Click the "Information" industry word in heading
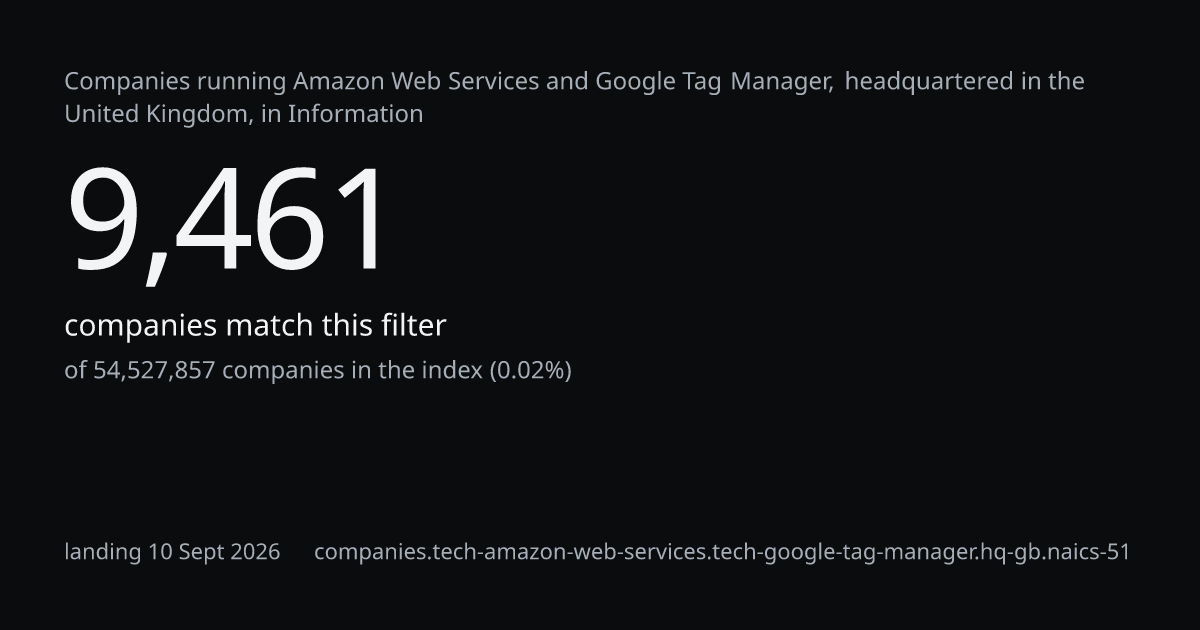 pos(355,114)
